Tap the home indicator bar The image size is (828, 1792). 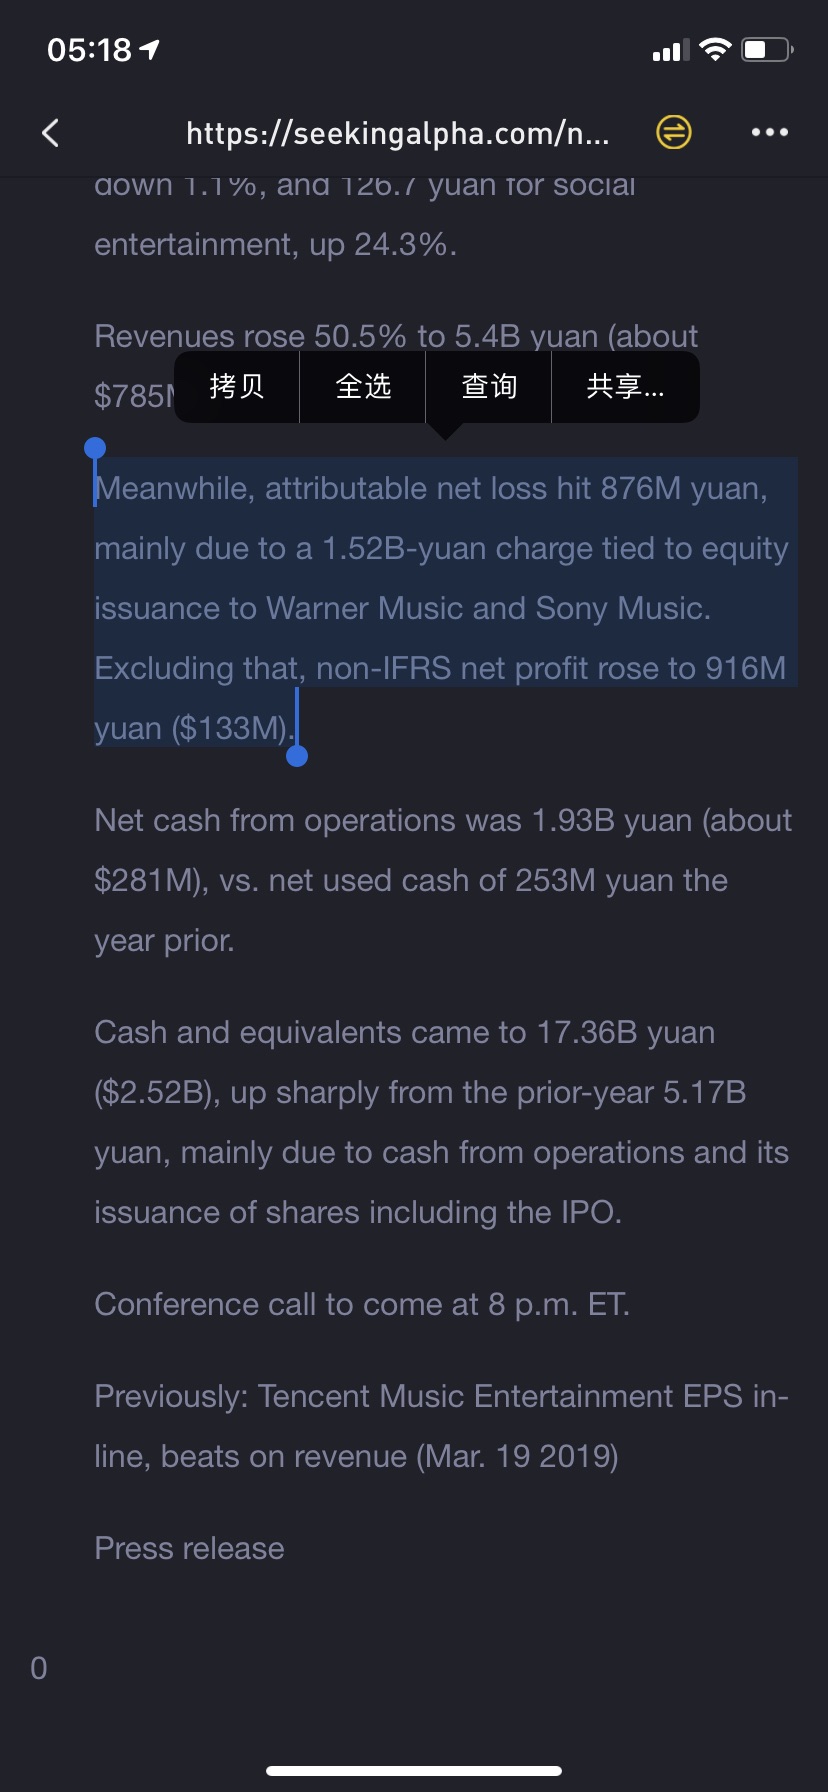tap(414, 1770)
